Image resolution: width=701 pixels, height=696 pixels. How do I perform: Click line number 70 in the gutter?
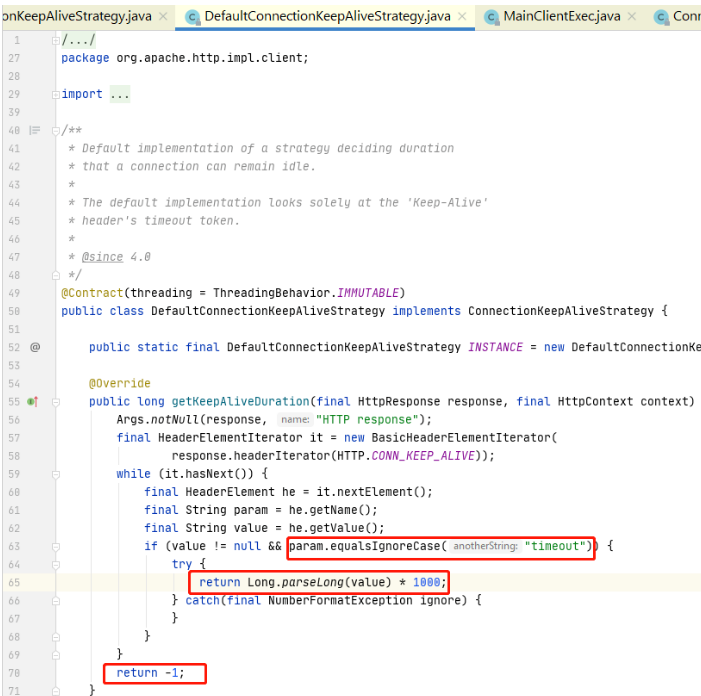point(14,673)
